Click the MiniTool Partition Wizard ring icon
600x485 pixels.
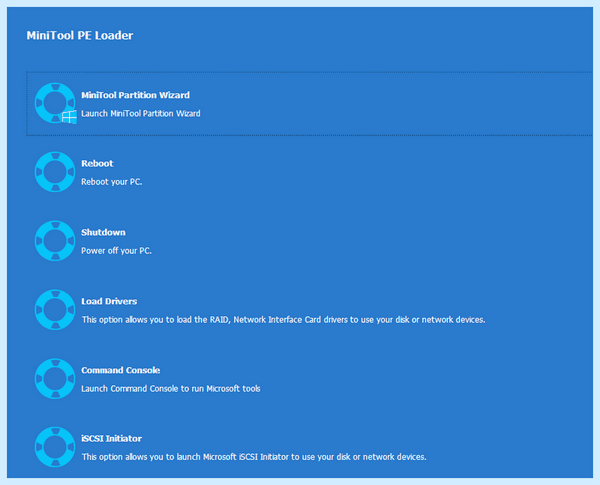[55, 103]
